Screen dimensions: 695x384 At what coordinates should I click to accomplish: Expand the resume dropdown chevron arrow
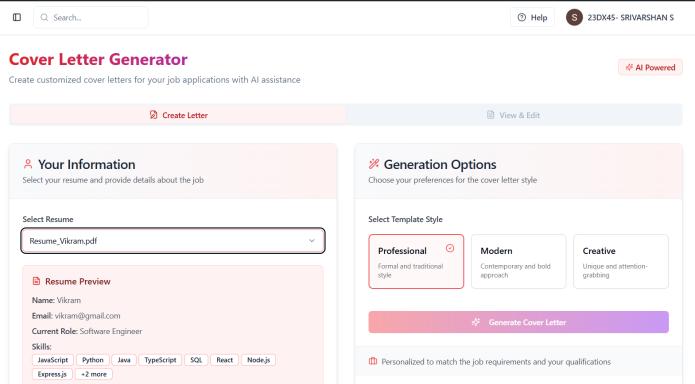(312, 241)
